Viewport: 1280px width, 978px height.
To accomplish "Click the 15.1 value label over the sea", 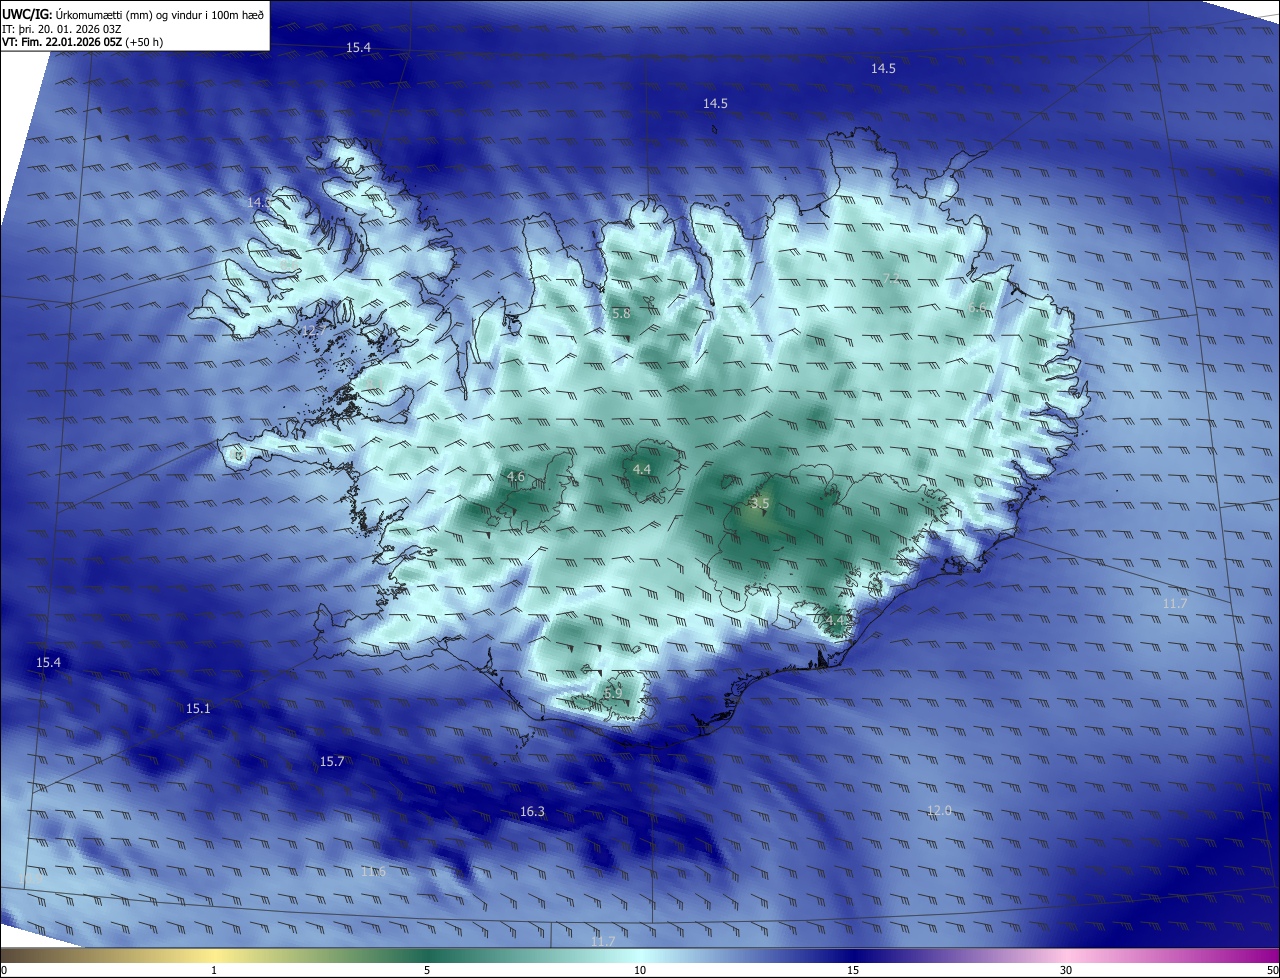I will coord(198,708).
